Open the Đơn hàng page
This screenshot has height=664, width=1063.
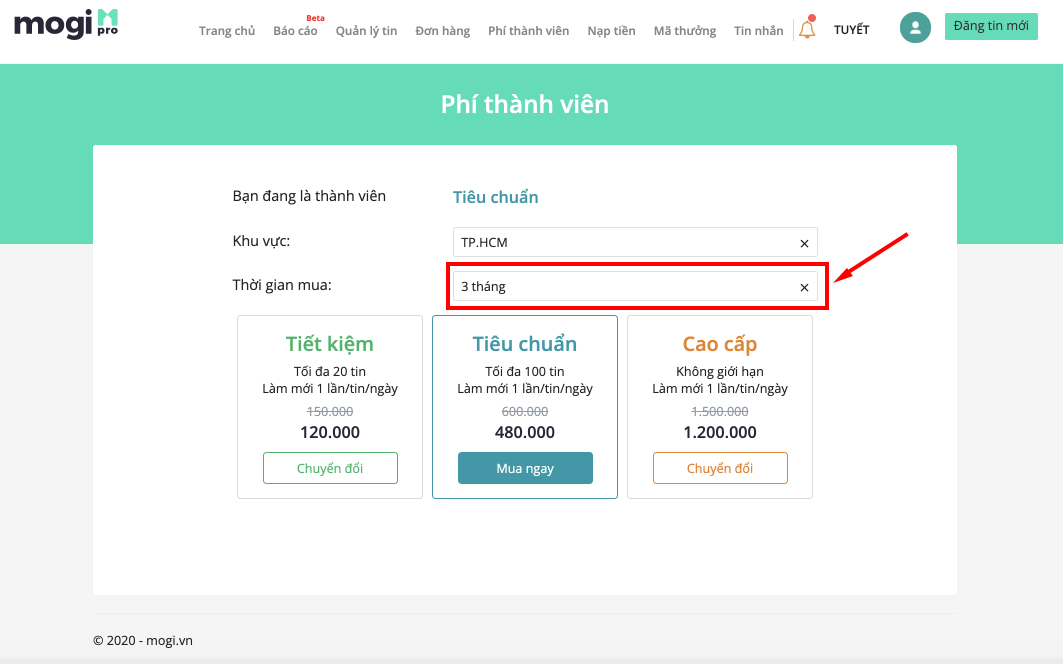point(443,31)
